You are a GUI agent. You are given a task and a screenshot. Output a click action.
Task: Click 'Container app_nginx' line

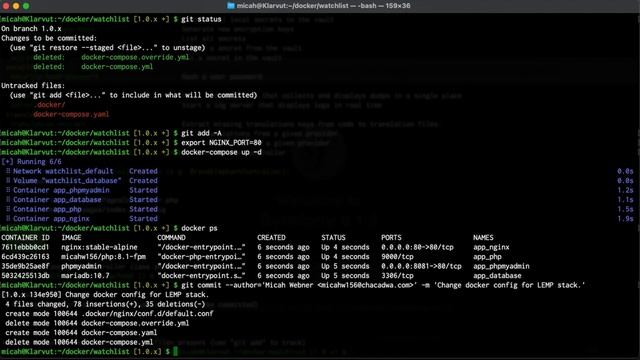pos(51,219)
